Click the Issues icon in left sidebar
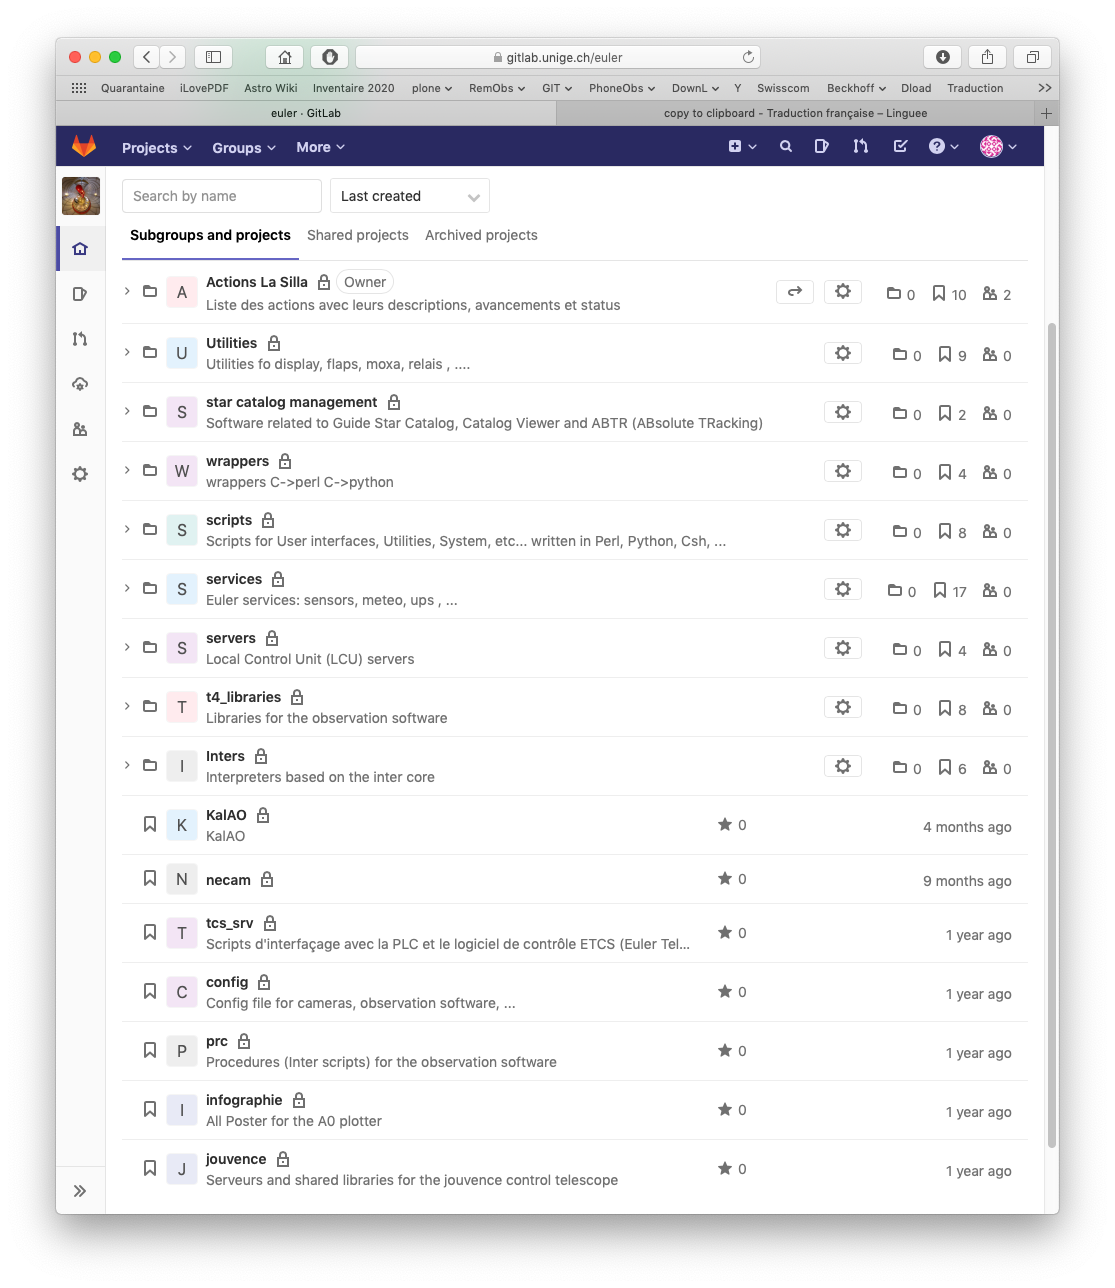The image size is (1115, 1288). tap(80, 294)
